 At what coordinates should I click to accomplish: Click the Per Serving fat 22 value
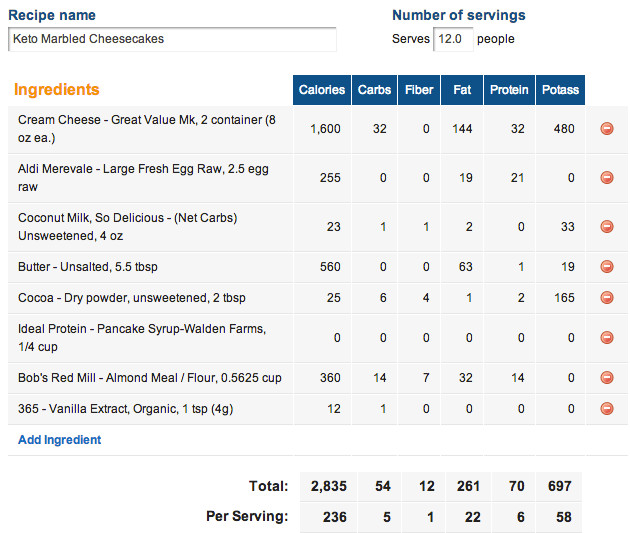point(472,517)
